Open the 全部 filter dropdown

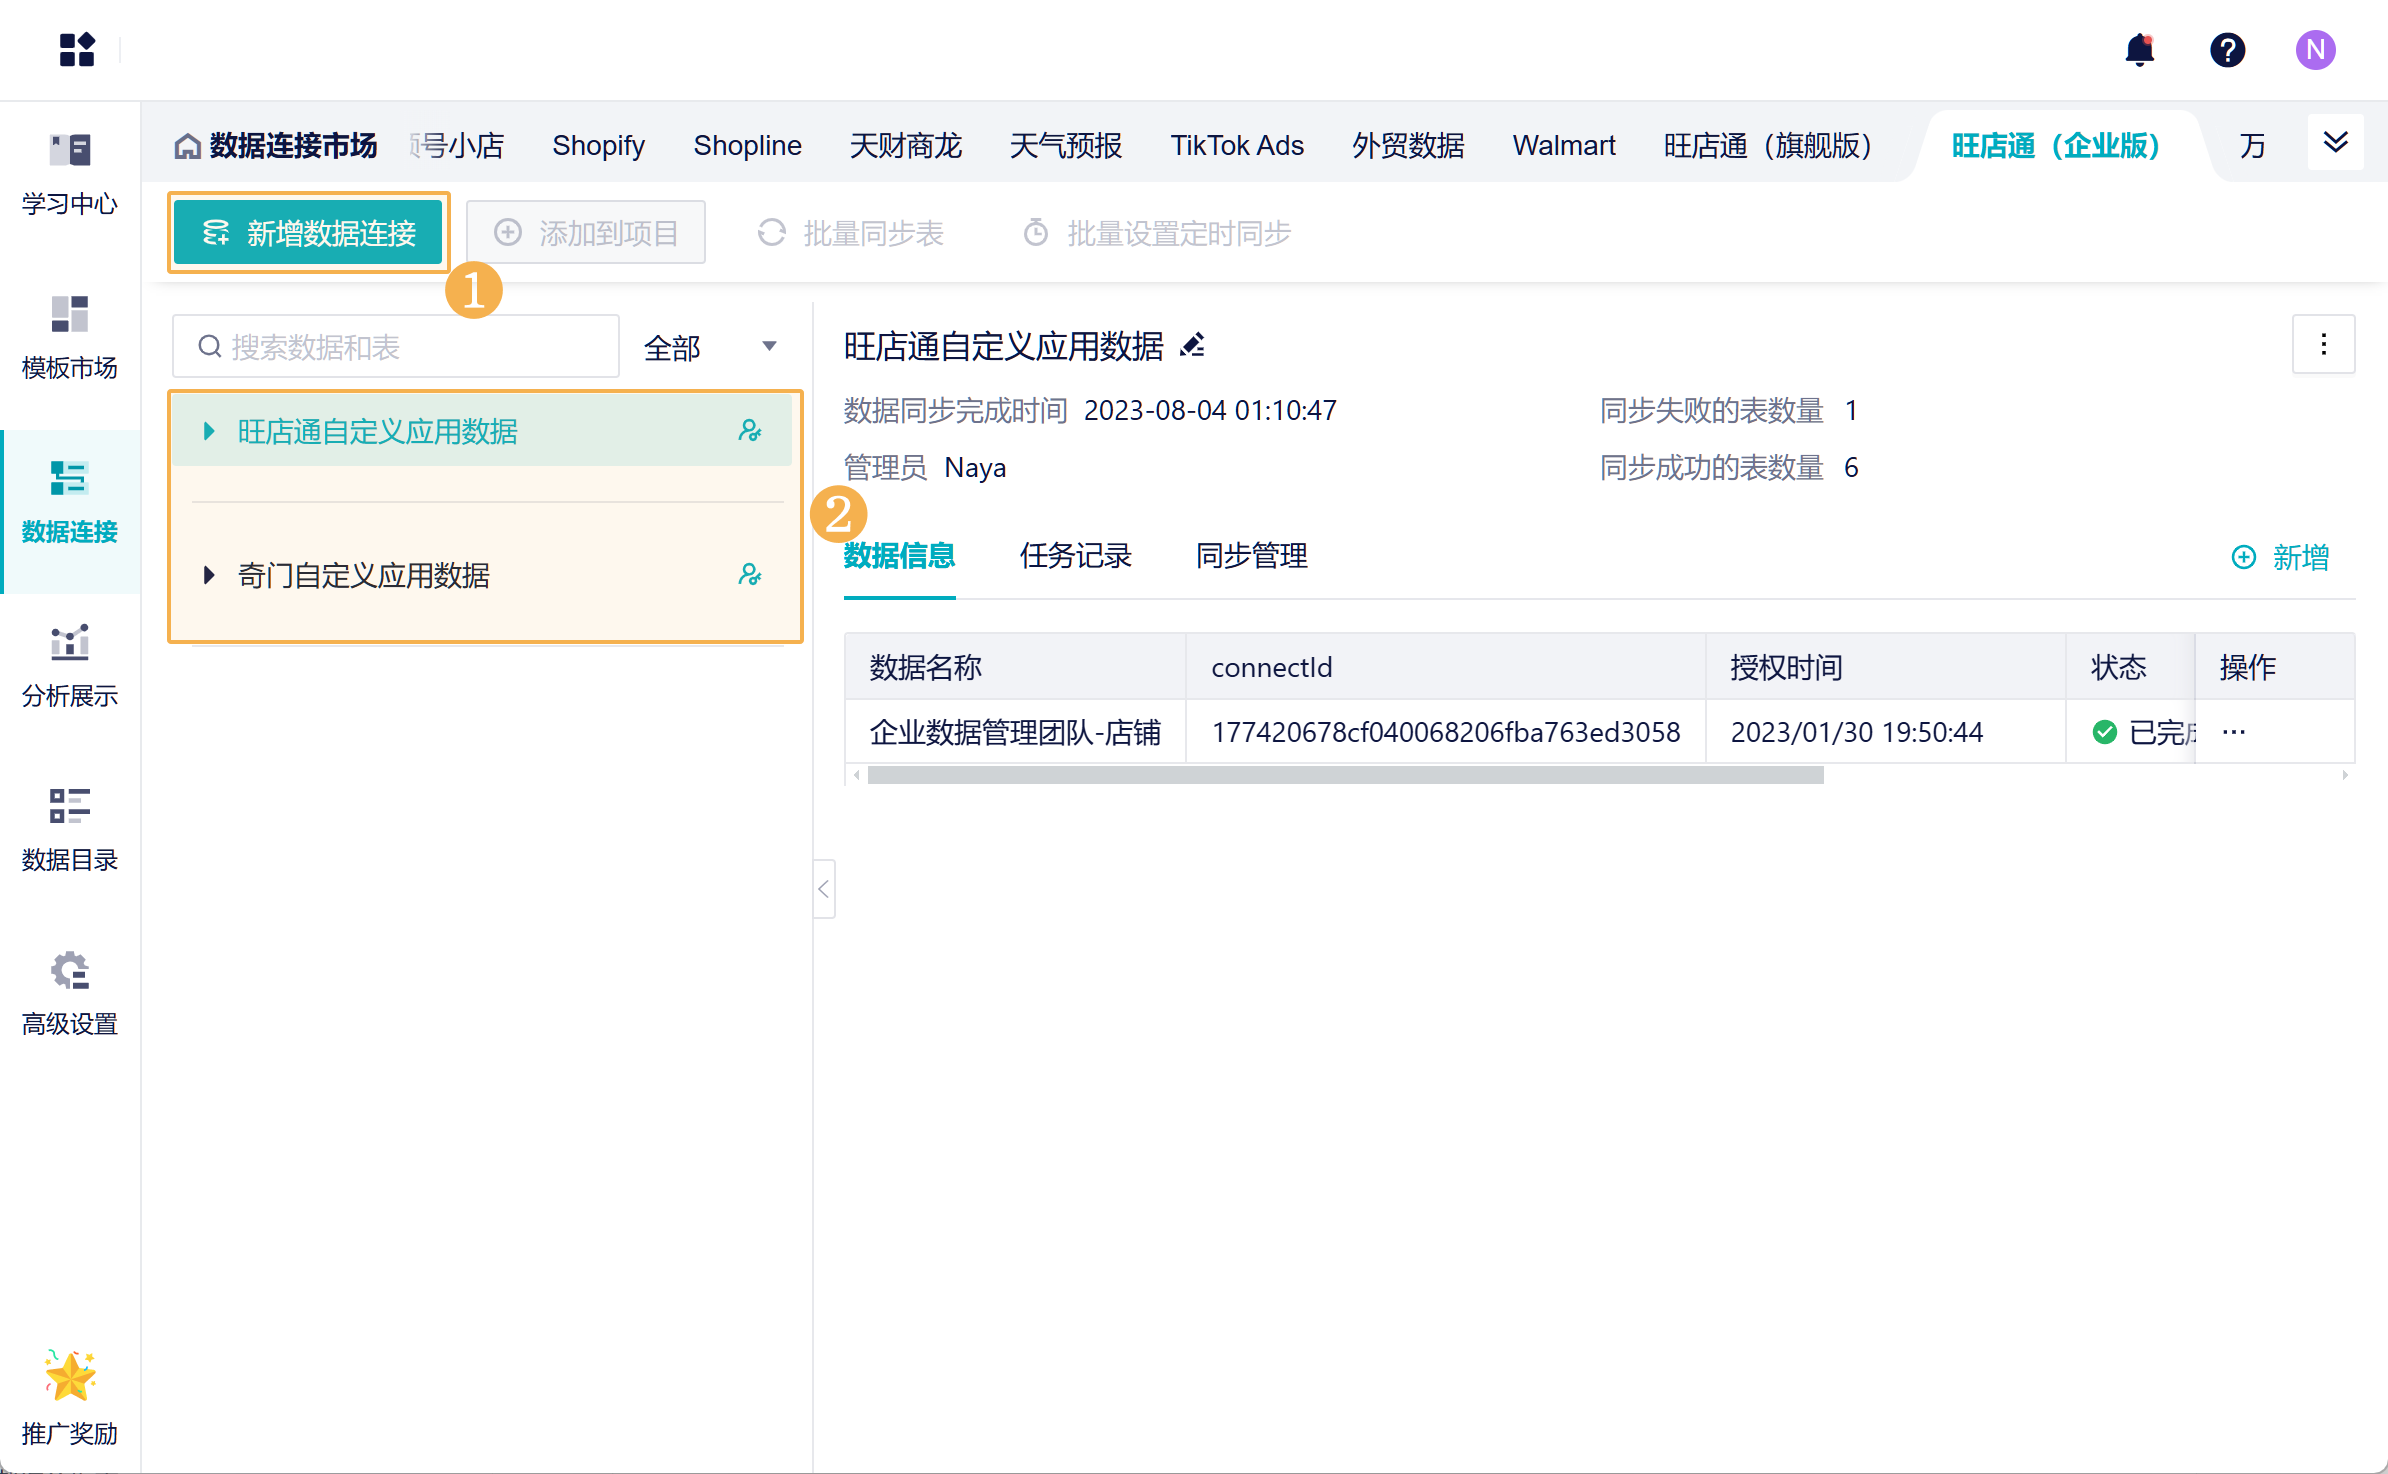tap(710, 347)
